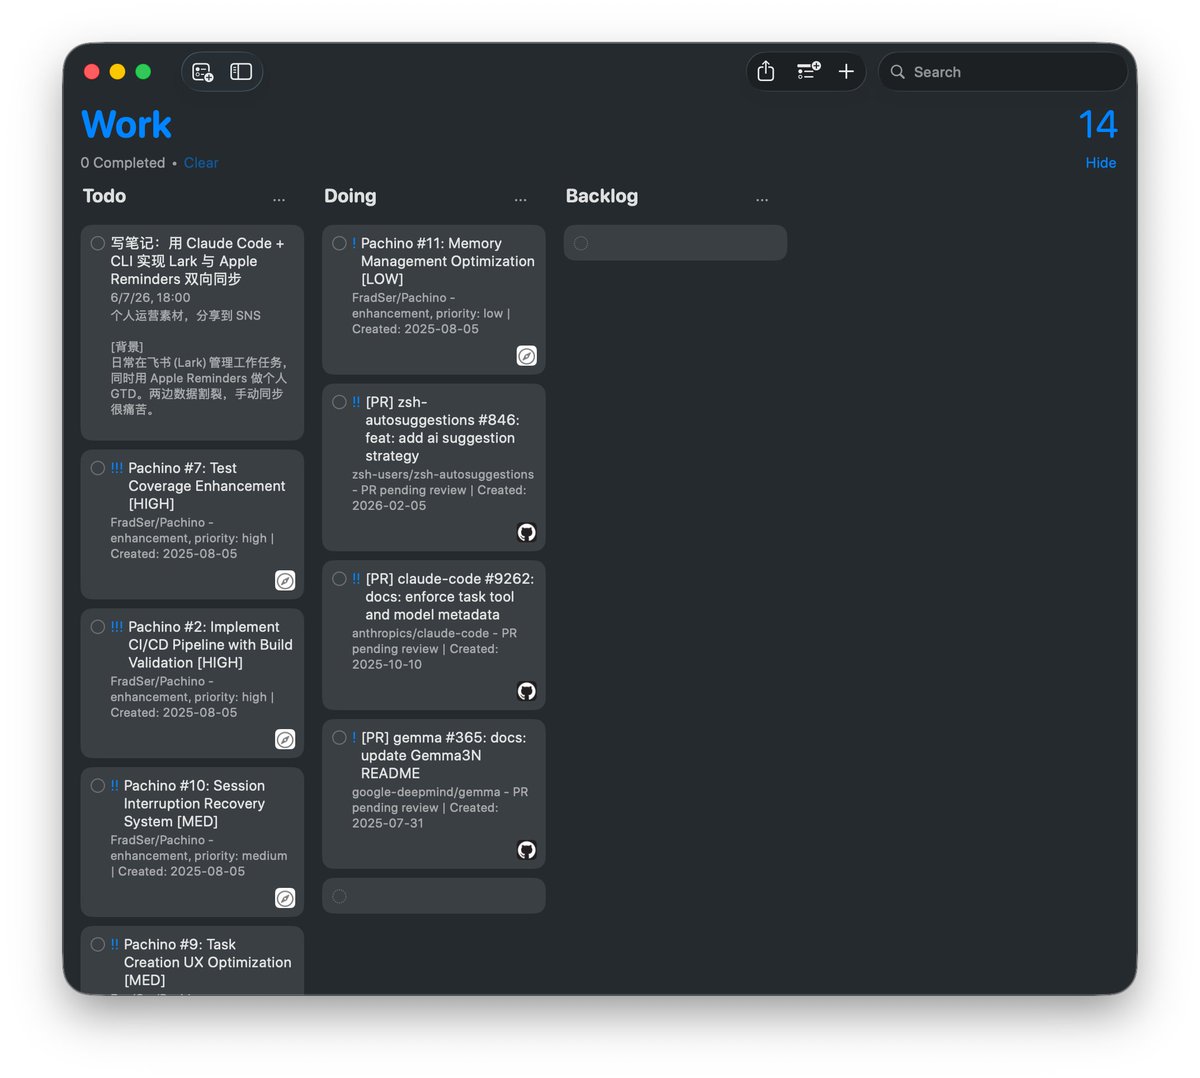Open GitHub icon on gemma #365 card
This screenshot has width=1200, height=1078.
point(527,850)
